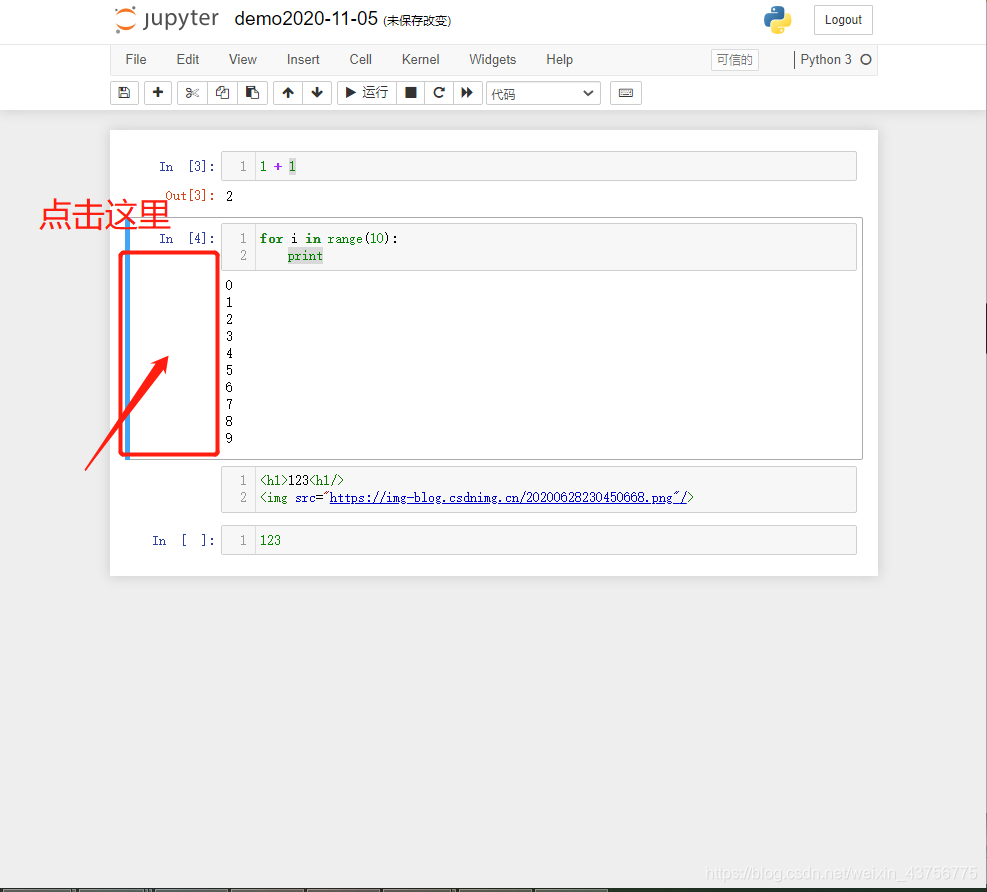Insert a new cell with the plus icon
Image resolution: width=987 pixels, height=892 pixels.
click(158, 92)
